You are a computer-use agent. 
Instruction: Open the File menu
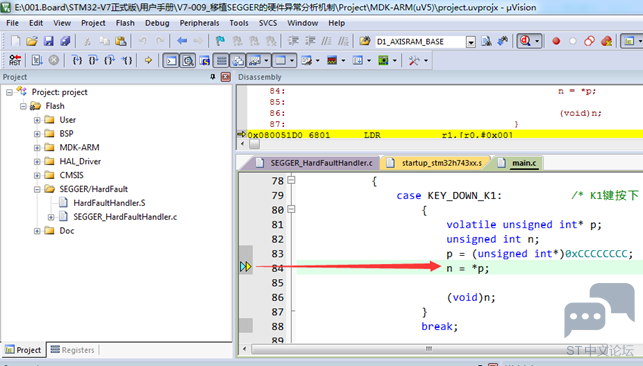click(12, 23)
